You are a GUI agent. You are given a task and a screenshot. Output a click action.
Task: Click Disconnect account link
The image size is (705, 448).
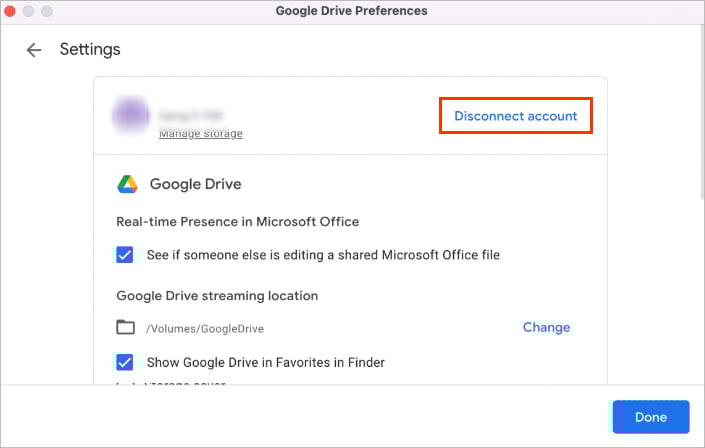point(516,116)
